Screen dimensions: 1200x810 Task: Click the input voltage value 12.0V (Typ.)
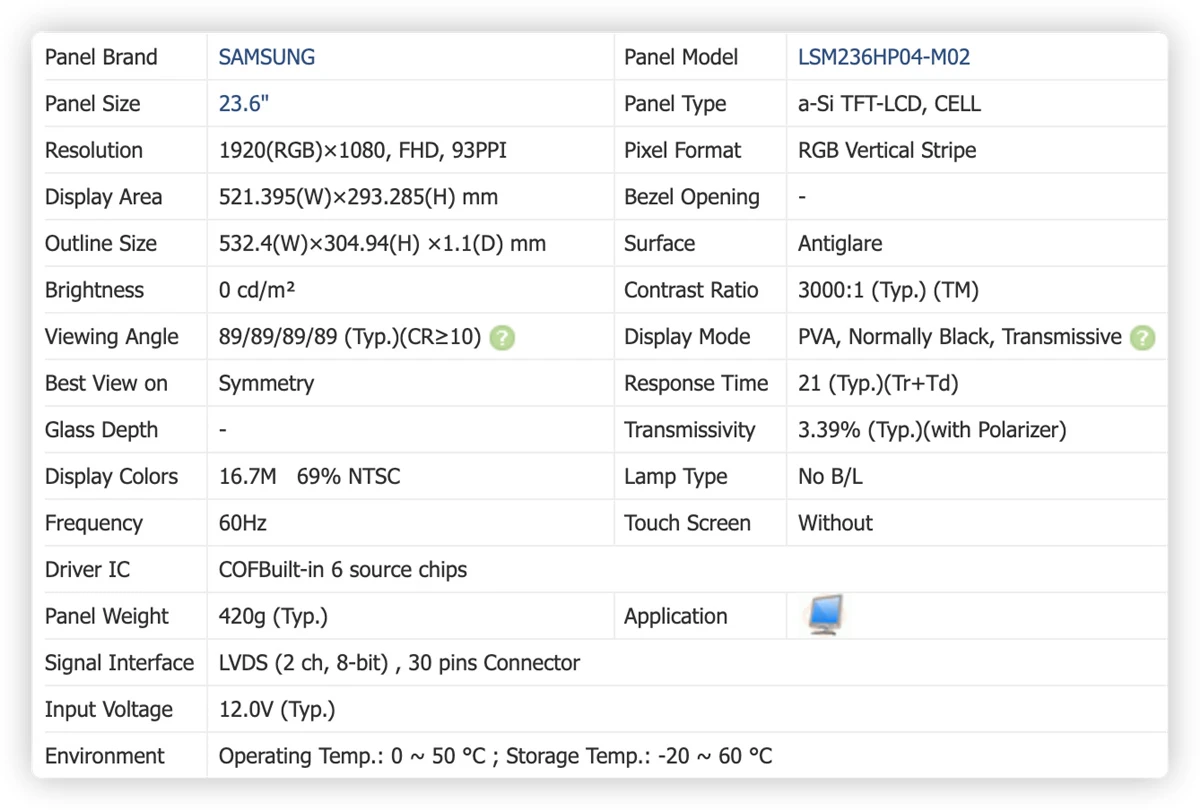point(277,710)
